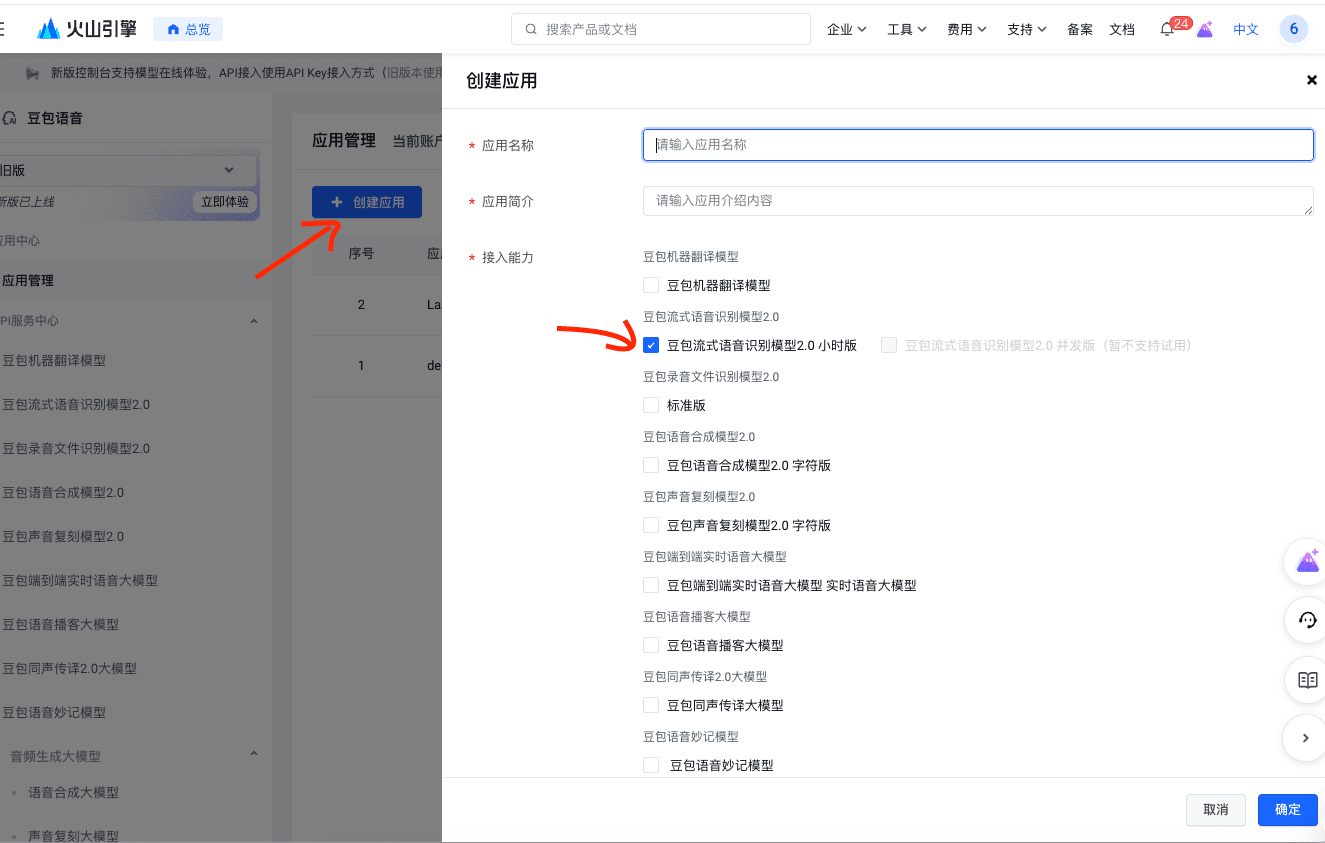Open the floating AI assistant button
Screen dimensions: 1325x843
pos(1307,563)
